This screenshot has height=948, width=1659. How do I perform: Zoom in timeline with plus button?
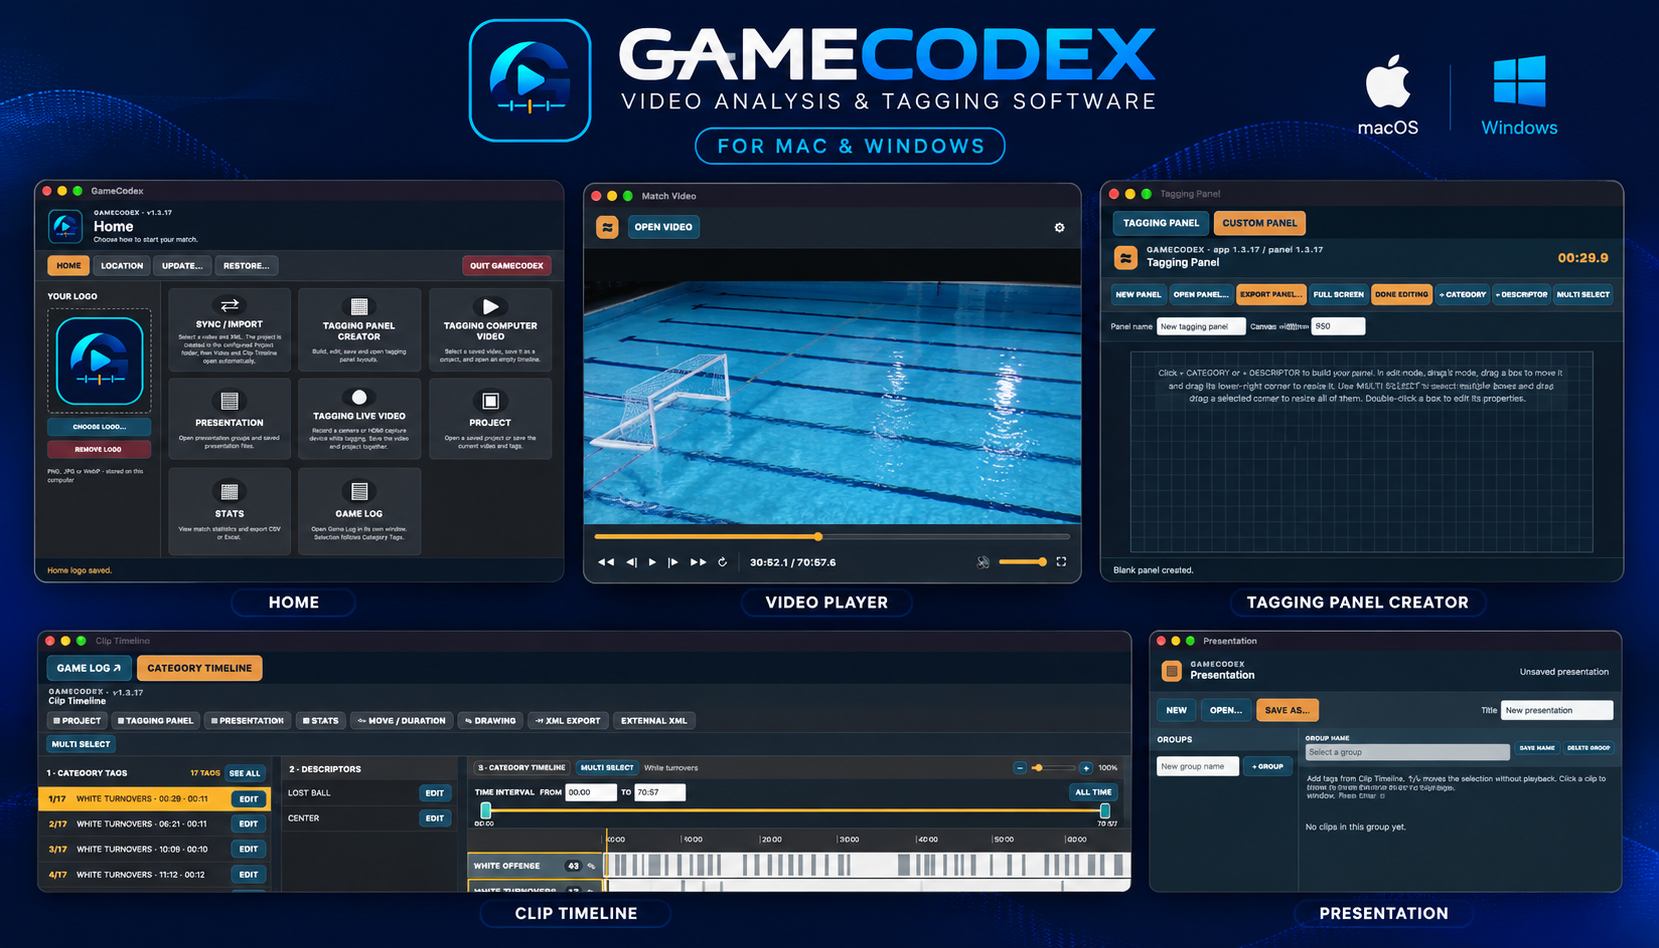(1086, 768)
